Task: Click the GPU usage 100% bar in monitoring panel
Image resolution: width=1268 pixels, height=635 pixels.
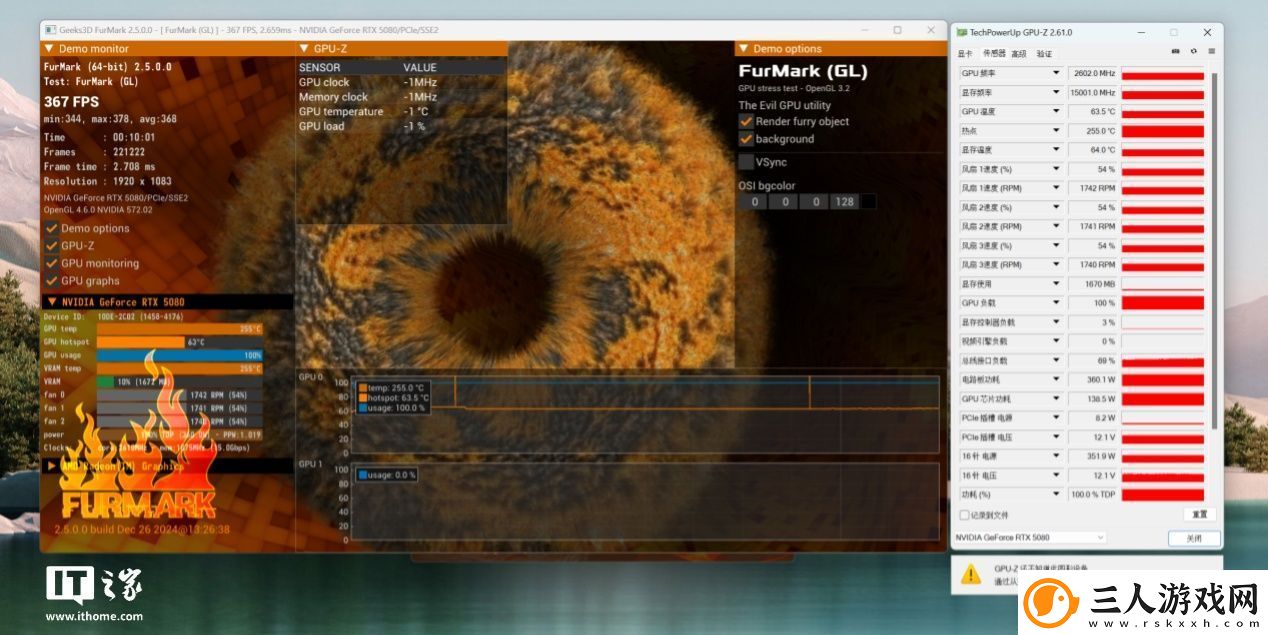Action: (180, 355)
